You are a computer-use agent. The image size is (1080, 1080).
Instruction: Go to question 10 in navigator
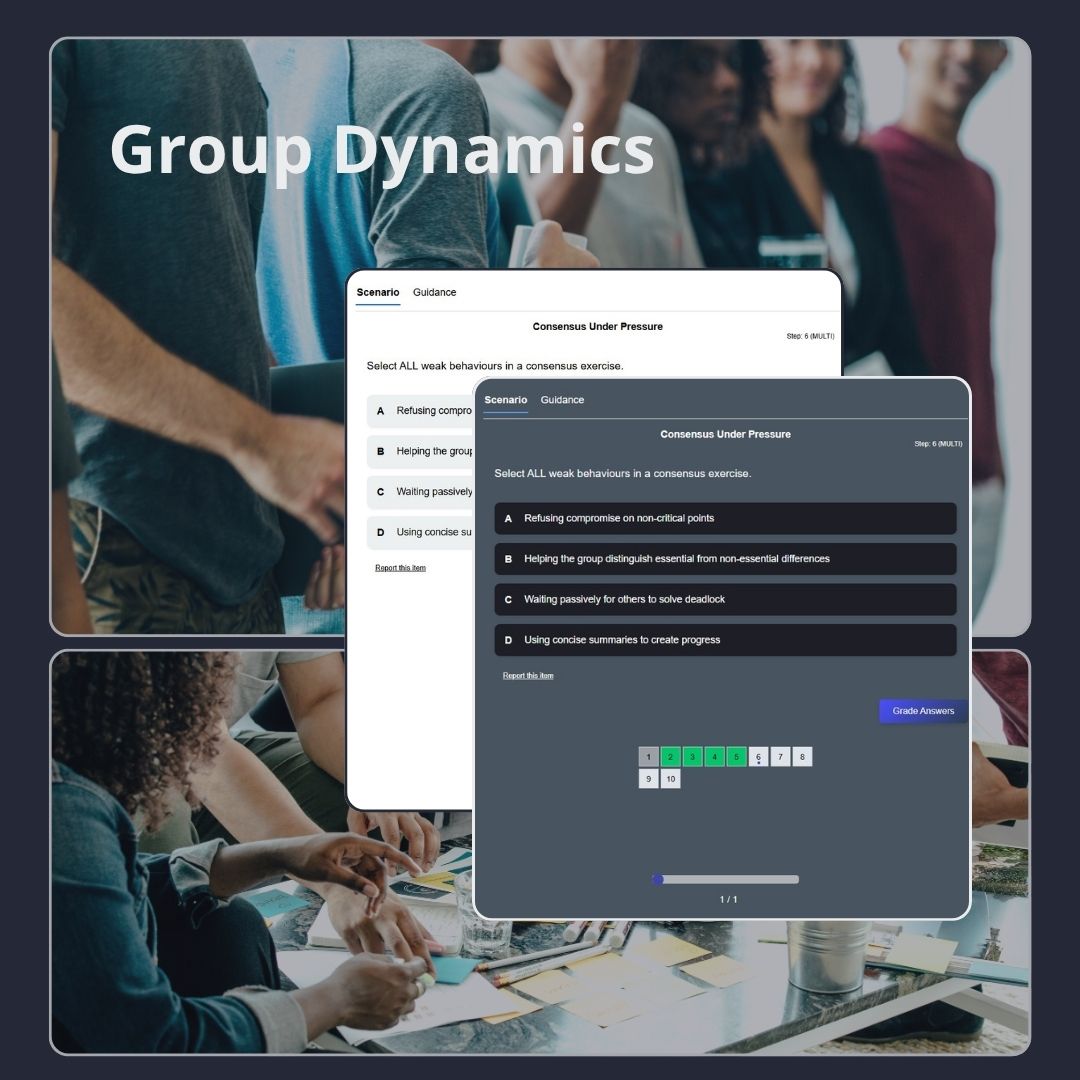(x=671, y=779)
